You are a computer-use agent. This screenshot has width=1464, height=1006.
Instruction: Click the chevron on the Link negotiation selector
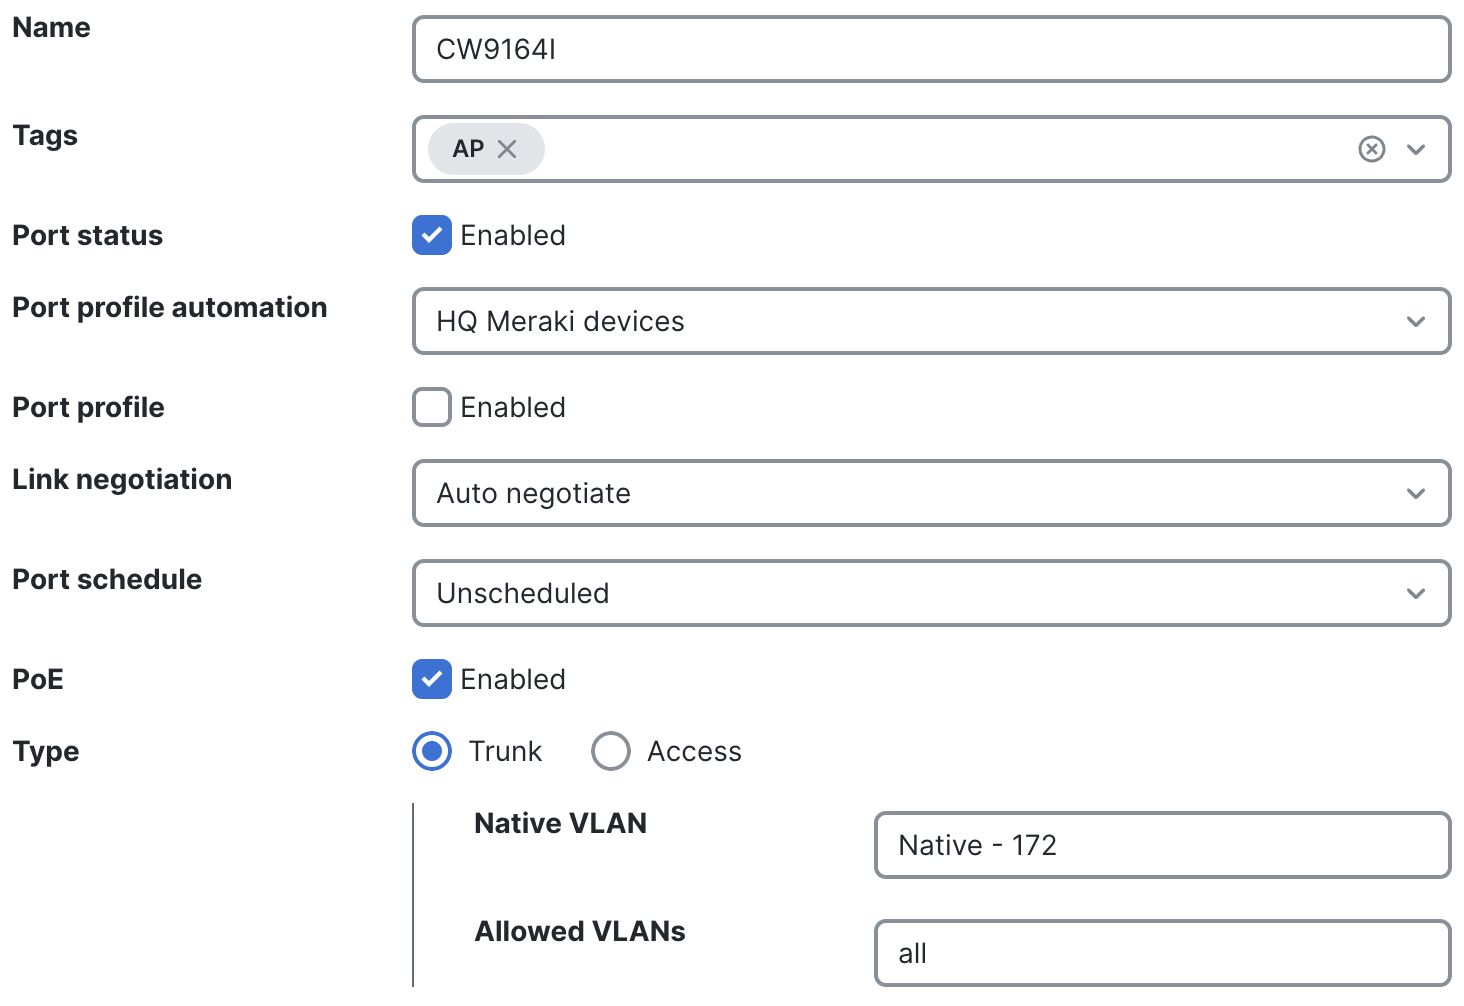pos(1415,493)
